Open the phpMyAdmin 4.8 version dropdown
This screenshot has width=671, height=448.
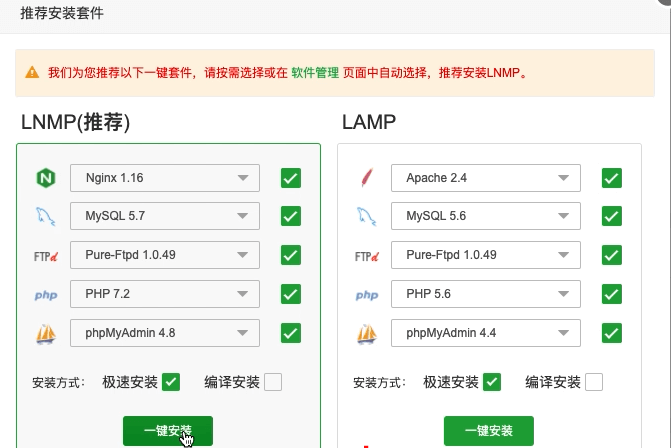tap(165, 333)
